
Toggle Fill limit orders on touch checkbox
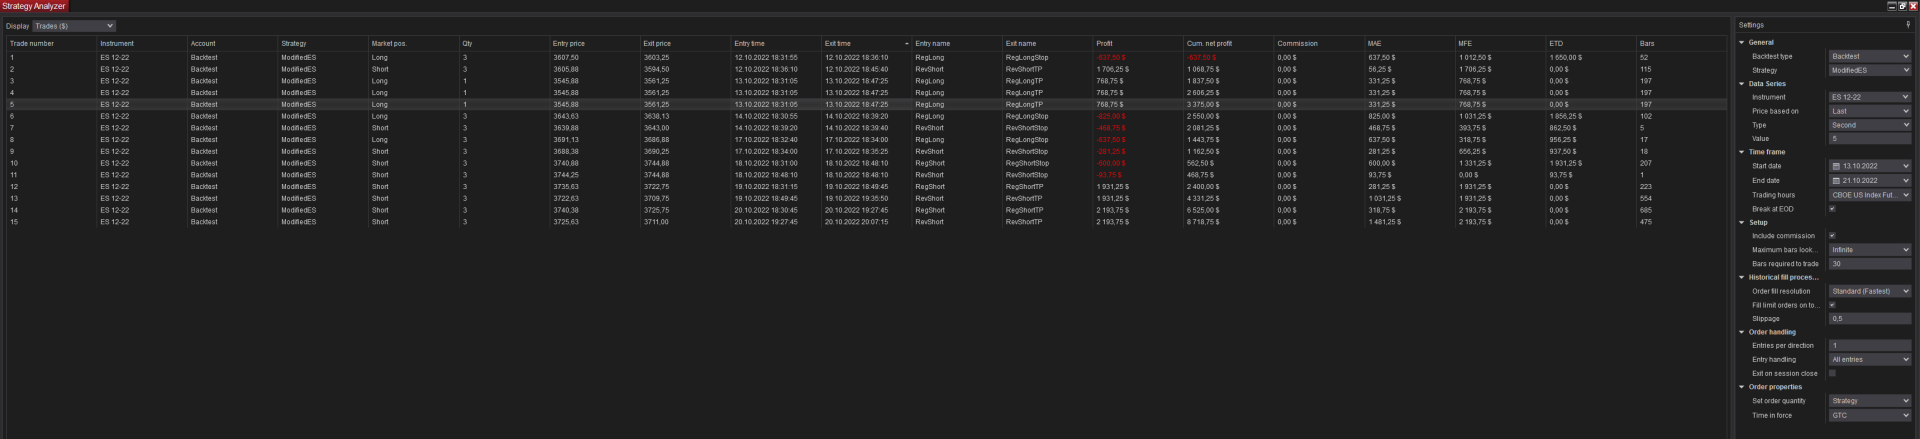(1832, 305)
